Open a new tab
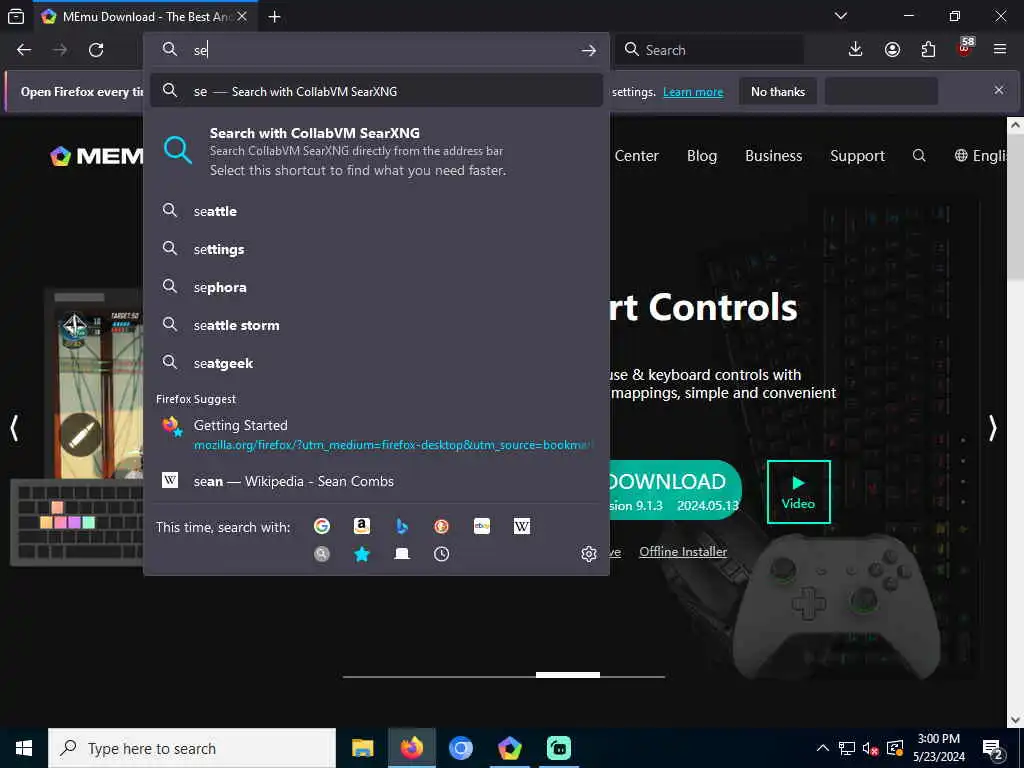 click(274, 17)
